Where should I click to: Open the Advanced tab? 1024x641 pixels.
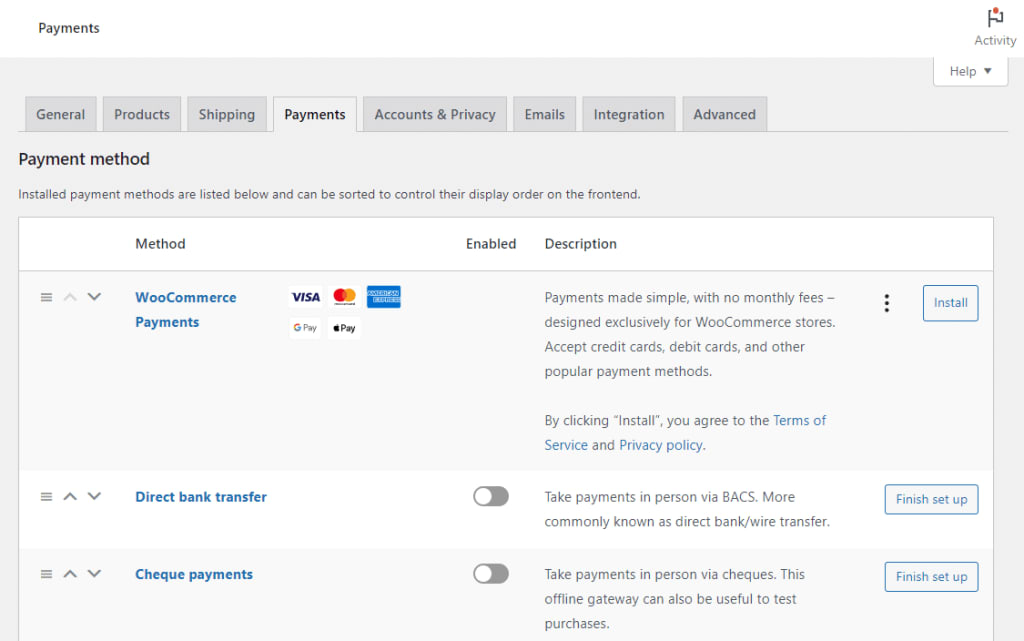[x=724, y=114]
